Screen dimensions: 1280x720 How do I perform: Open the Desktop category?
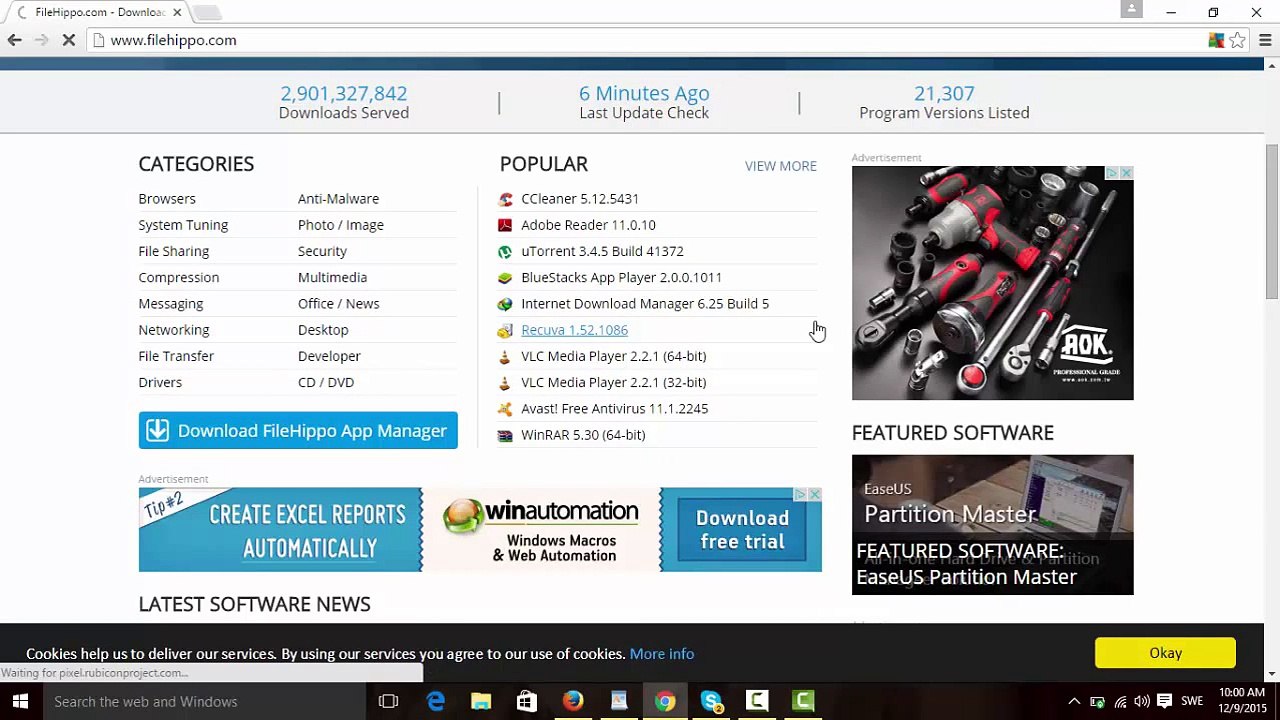(323, 330)
